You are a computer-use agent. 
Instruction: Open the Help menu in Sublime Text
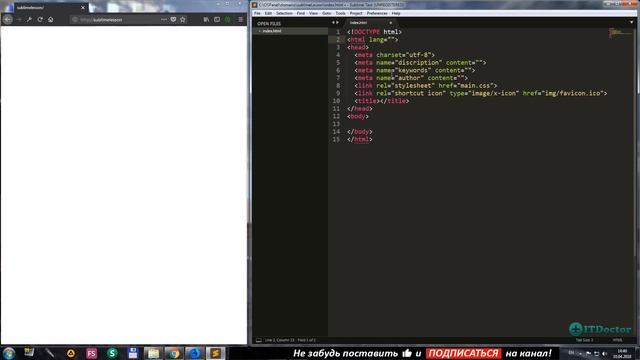[396, 13]
